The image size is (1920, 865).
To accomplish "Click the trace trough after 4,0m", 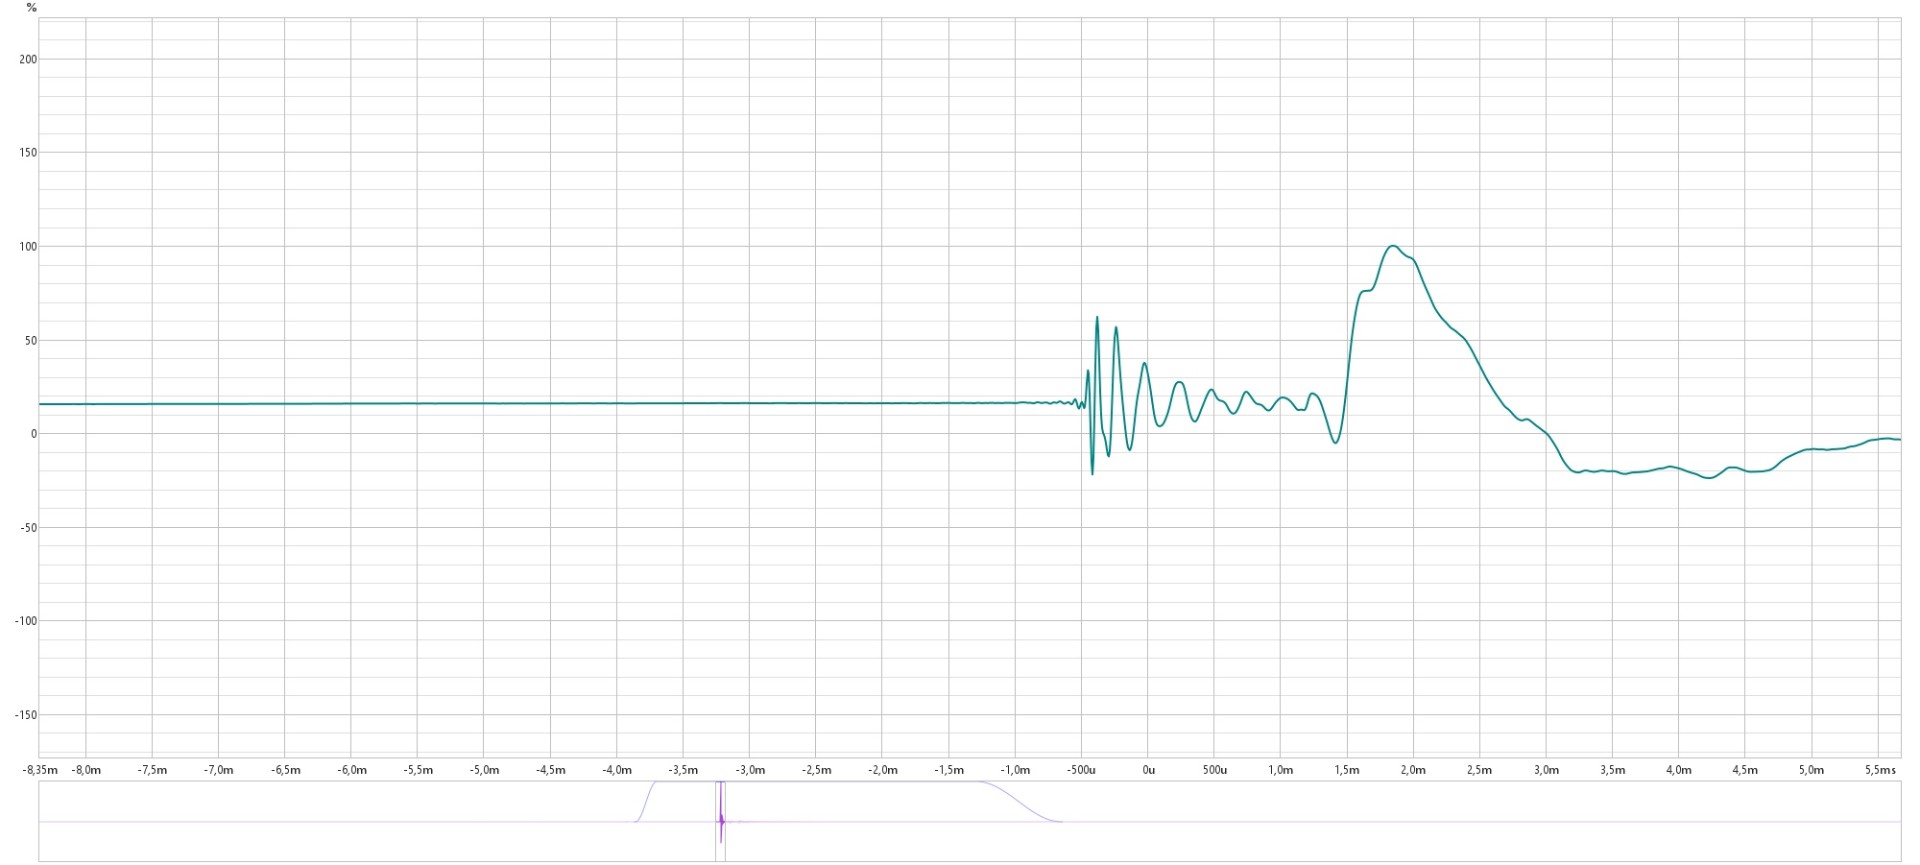I will point(1709,478).
